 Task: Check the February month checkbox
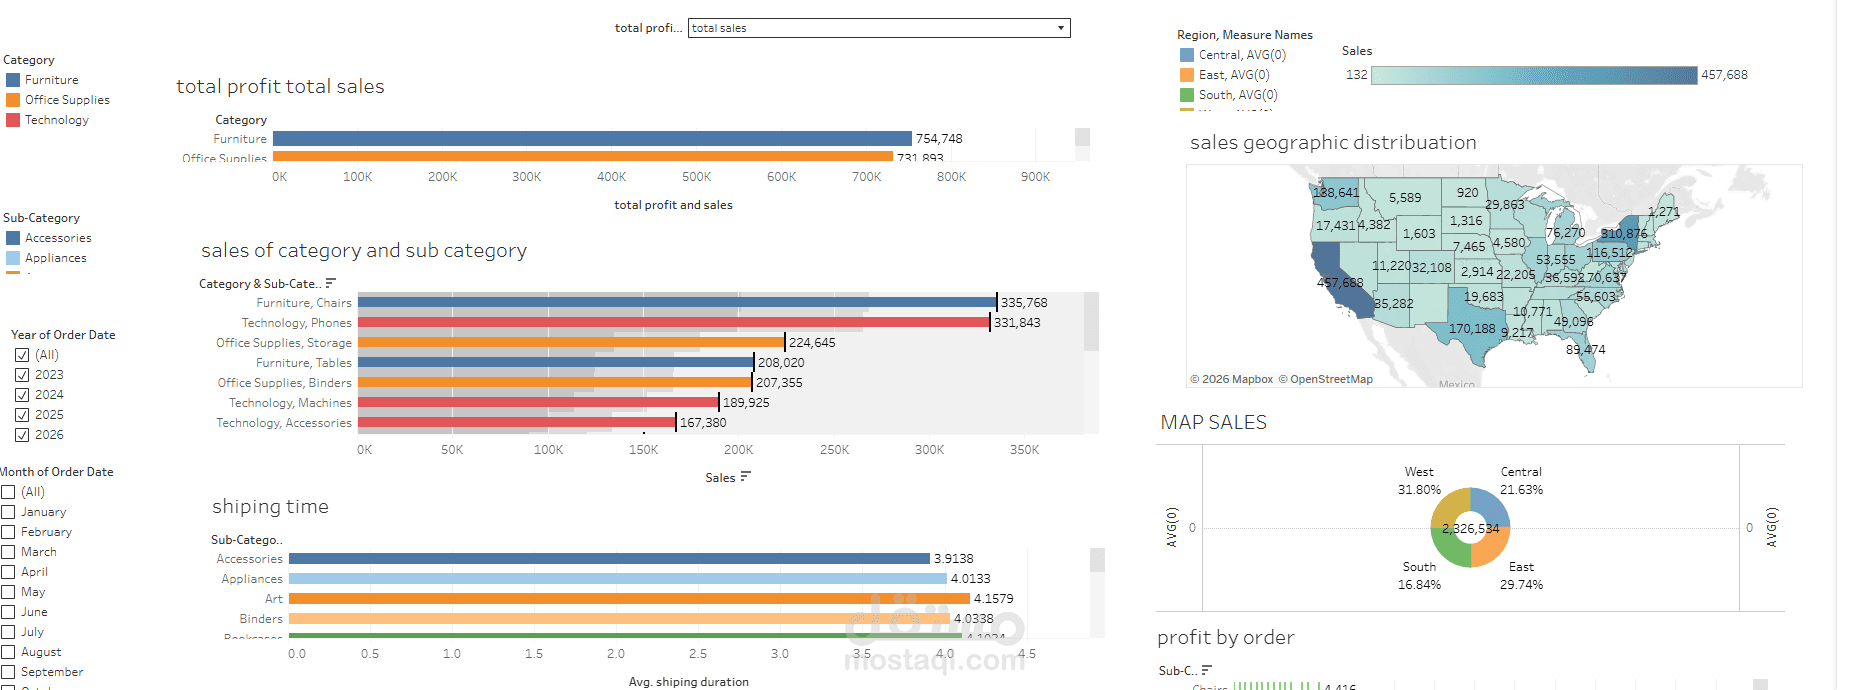click(x=8, y=532)
